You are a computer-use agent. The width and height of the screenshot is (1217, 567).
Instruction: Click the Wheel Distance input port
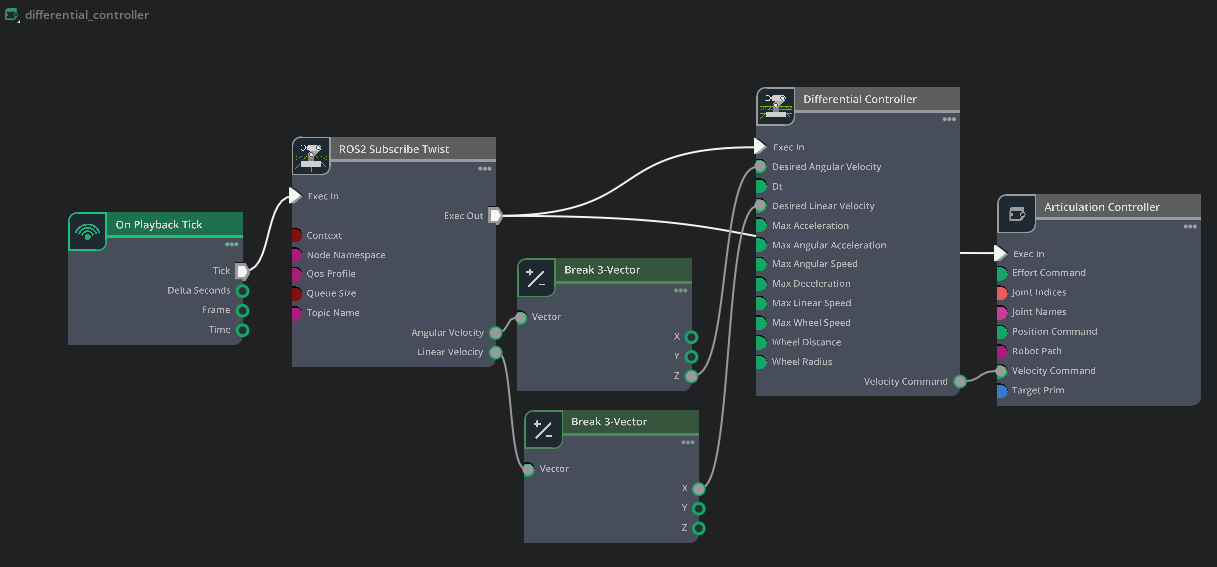[761, 342]
